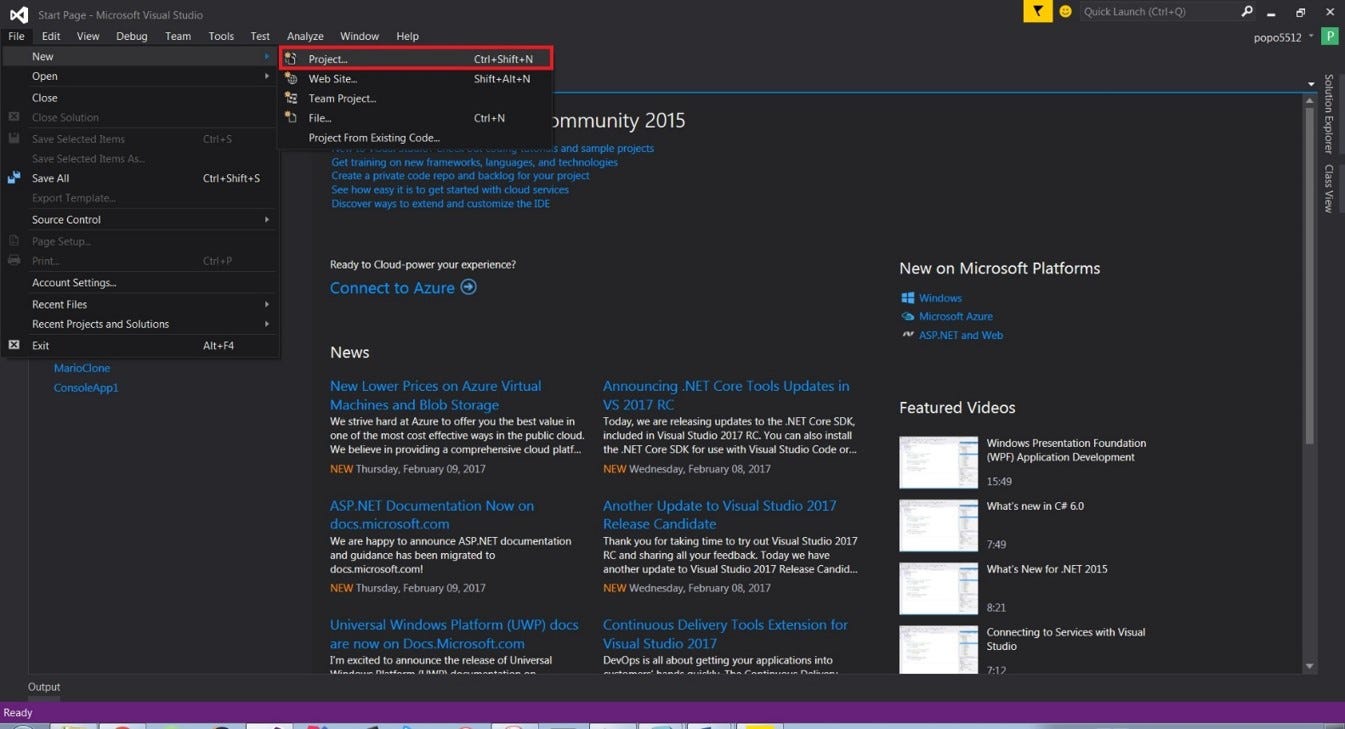The image size is (1345, 729).
Task: Expand the Open submenu arrow
Action: 267,76
